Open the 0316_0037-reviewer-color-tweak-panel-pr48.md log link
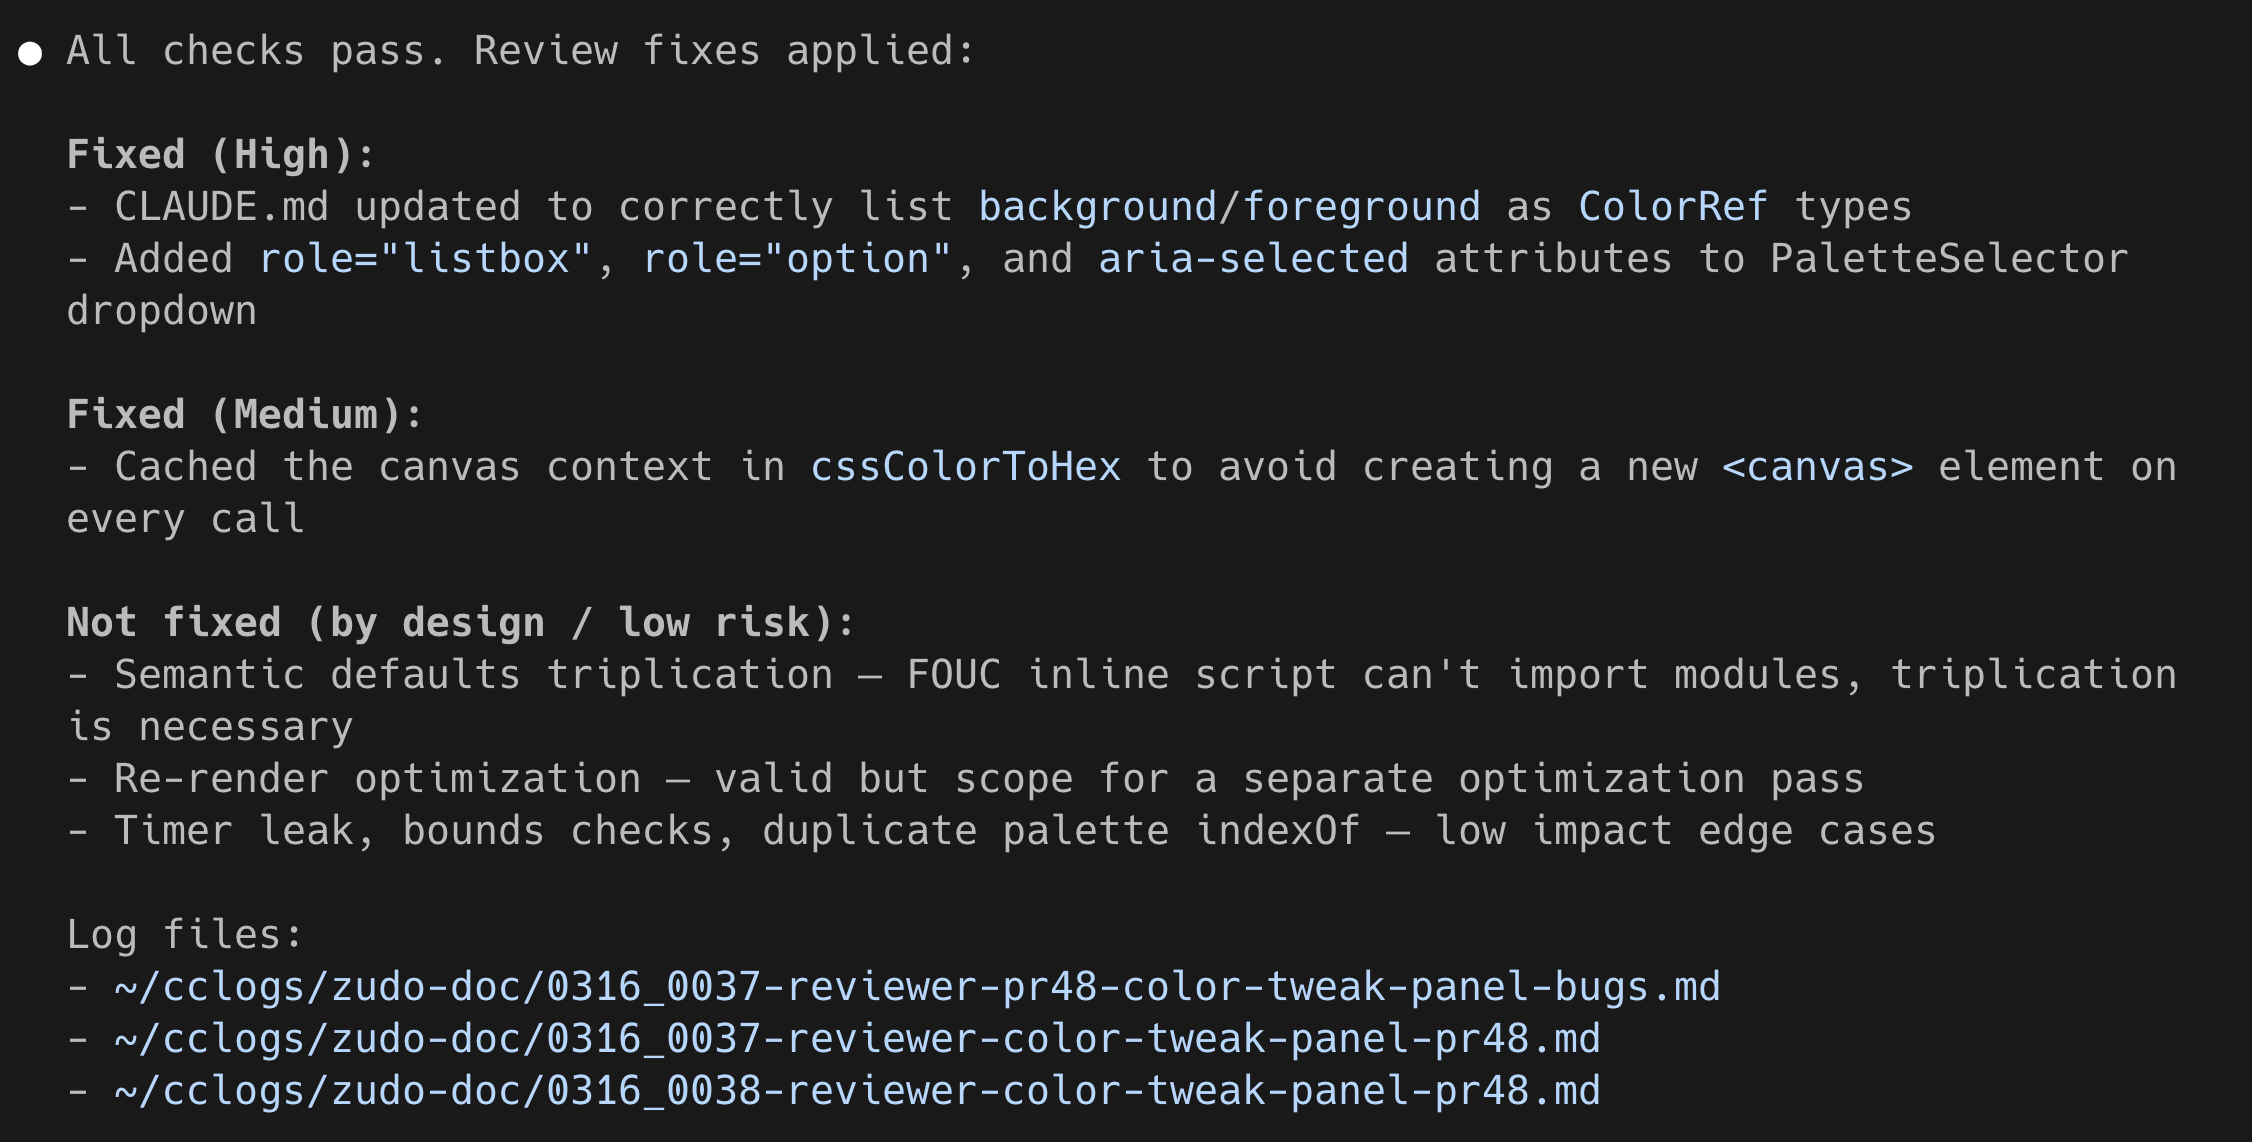The height and width of the screenshot is (1142, 2252). pos(857,1039)
